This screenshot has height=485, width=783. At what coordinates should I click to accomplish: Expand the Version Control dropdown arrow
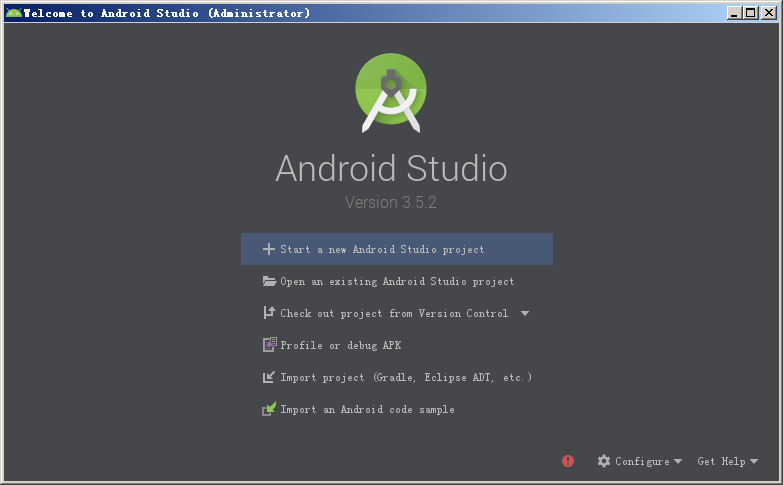coord(525,314)
